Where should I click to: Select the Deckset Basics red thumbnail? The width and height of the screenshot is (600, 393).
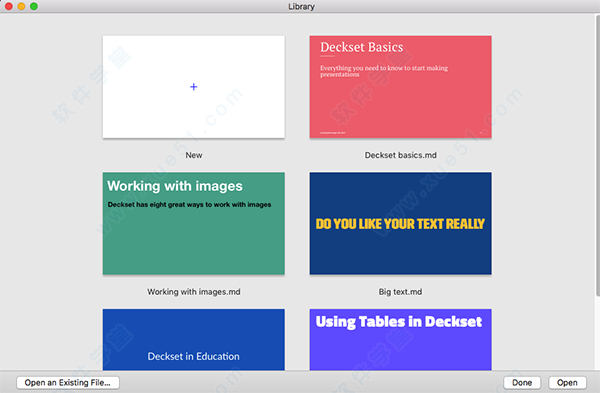pyautogui.click(x=401, y=87)
